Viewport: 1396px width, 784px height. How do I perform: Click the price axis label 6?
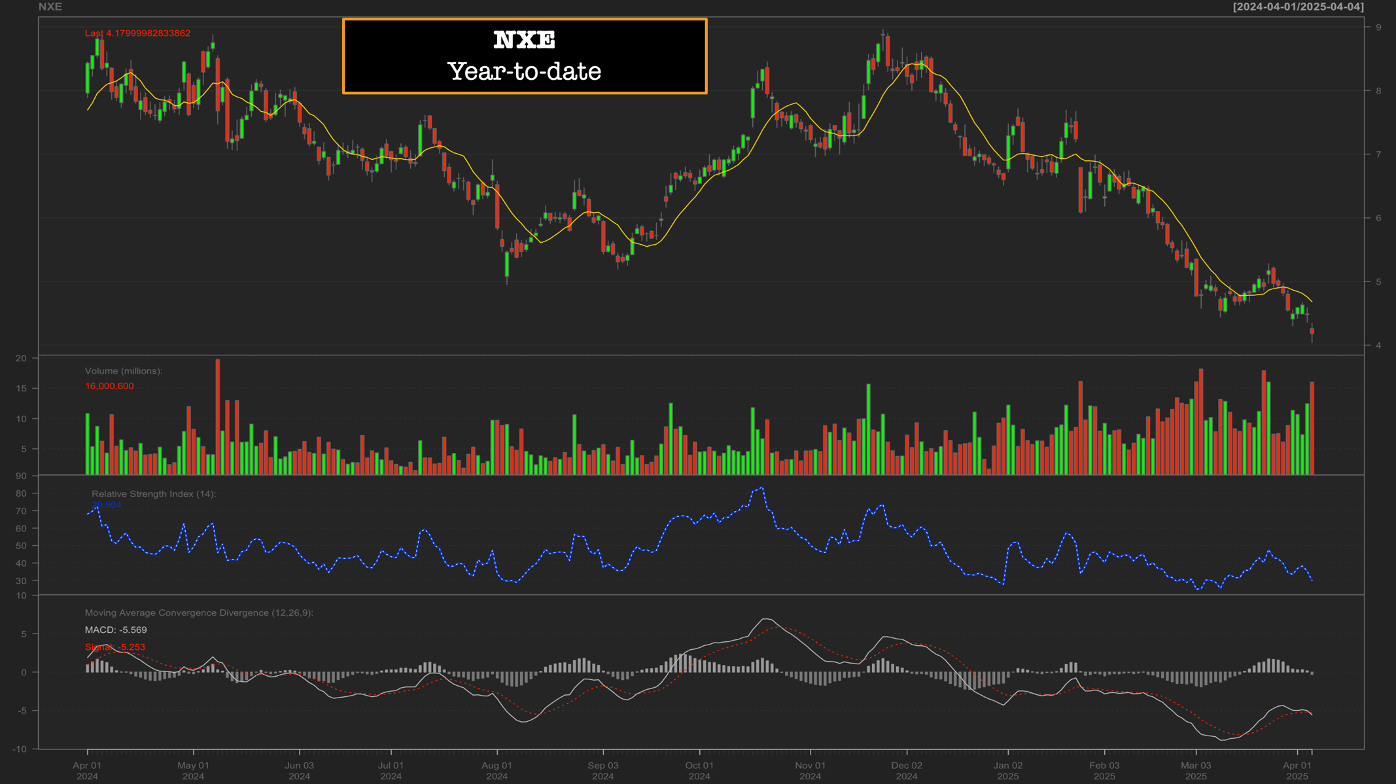coord(1378,218)
